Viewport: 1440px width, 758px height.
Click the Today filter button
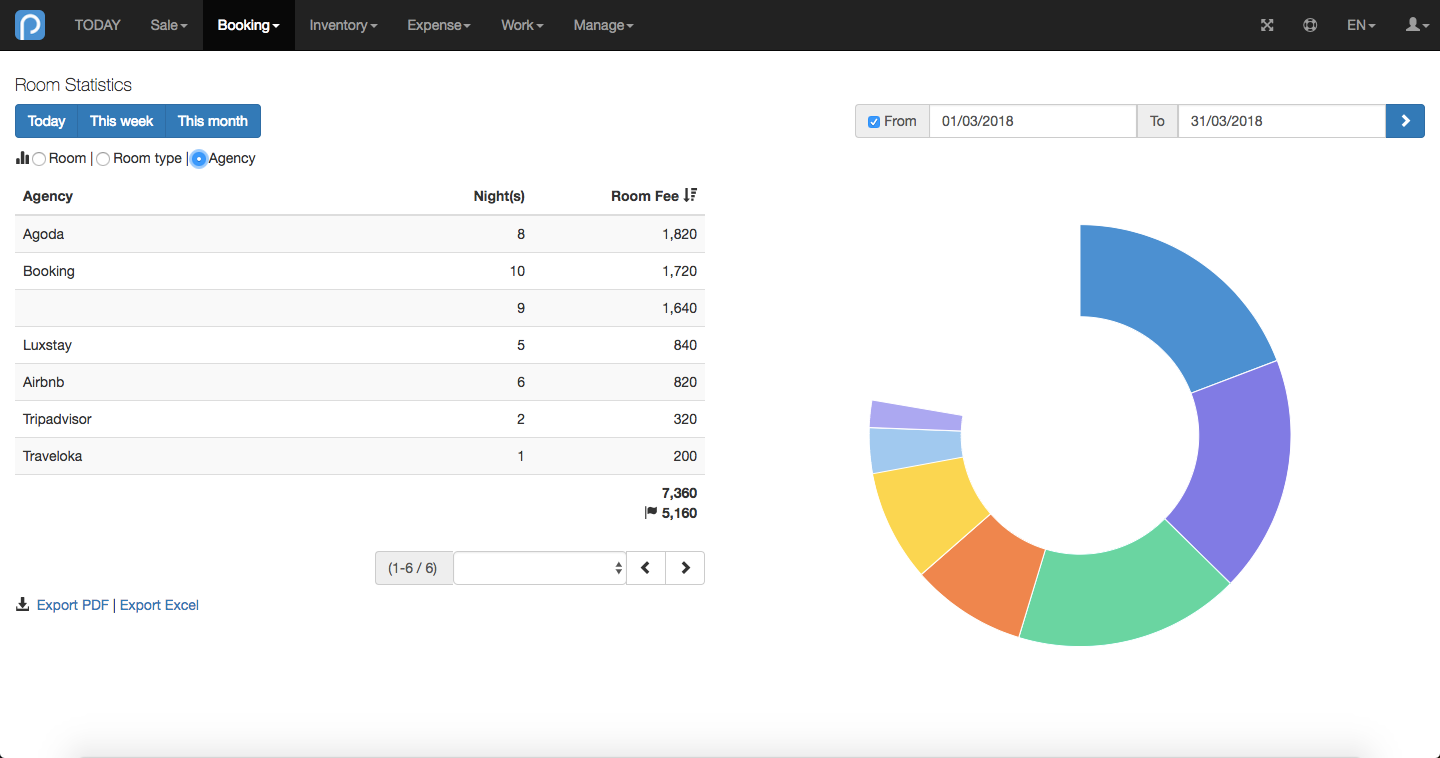[46, 121]
